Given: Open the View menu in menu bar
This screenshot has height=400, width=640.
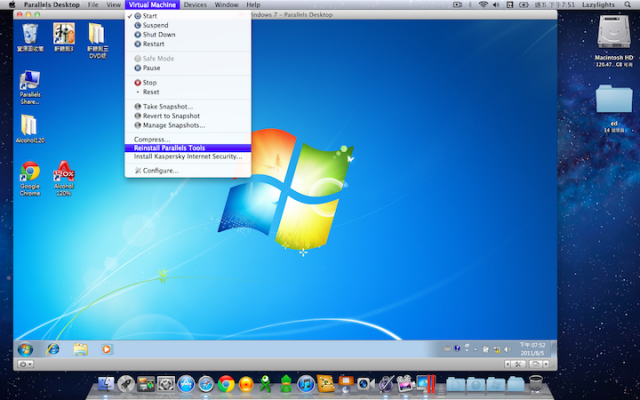Looking at the screenshot, I should (x=113, y=5).
